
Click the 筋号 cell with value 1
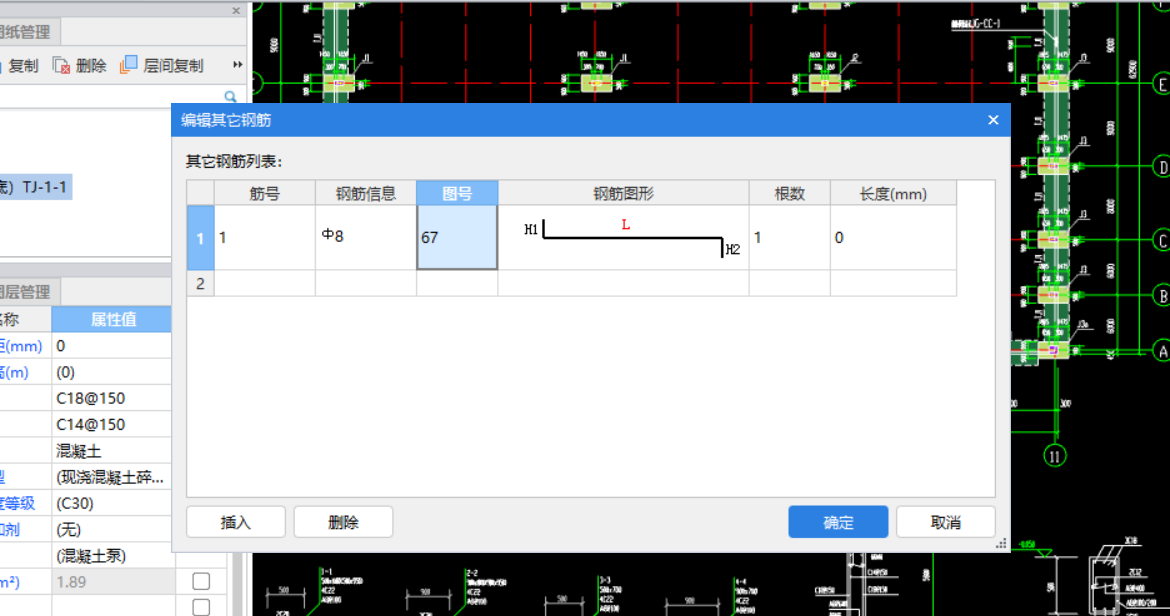click(x=264, y=238)
